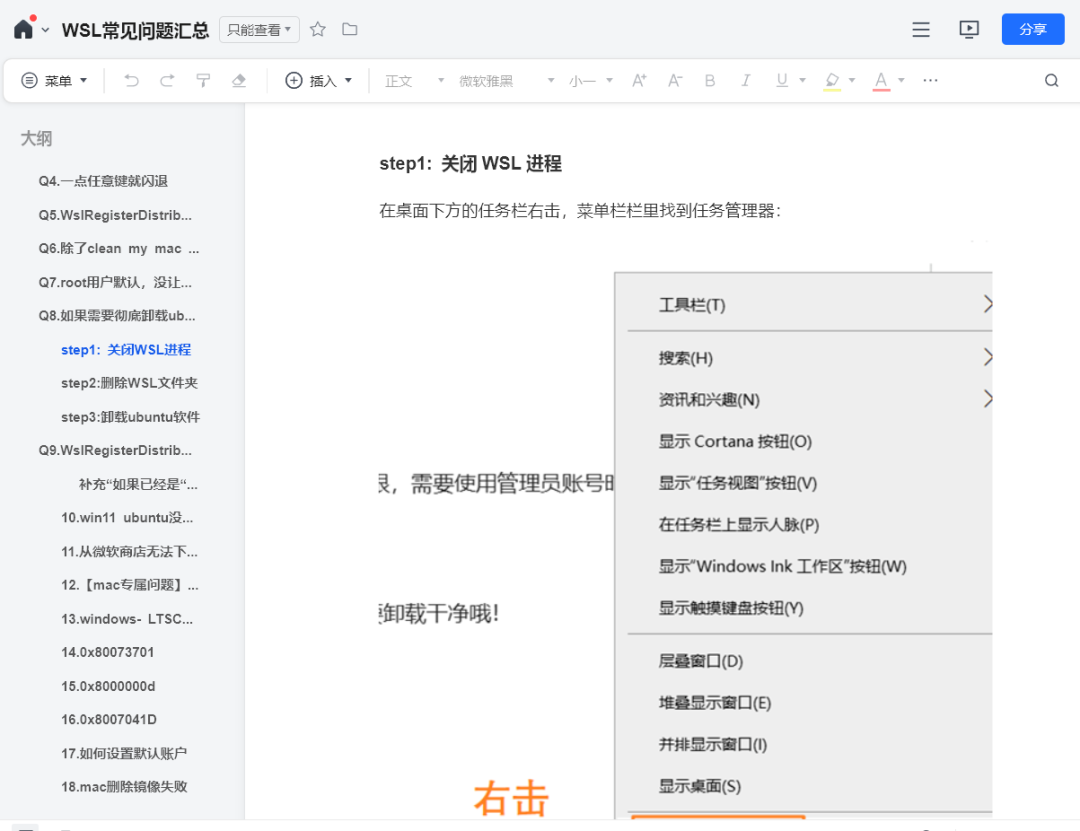Click 显示桌面(S) menu entry
Screen dimensions: 1080x831
(700, 786)
